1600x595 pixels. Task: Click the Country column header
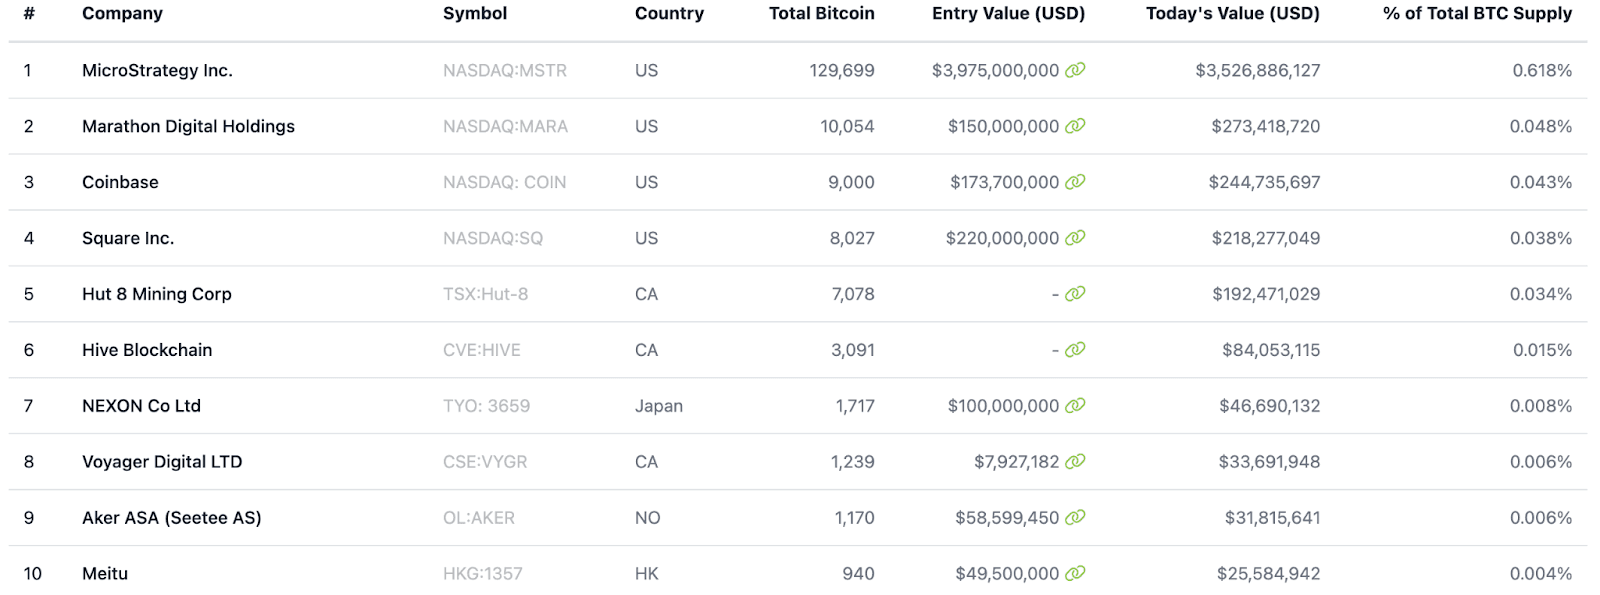(x=669, y=14)
